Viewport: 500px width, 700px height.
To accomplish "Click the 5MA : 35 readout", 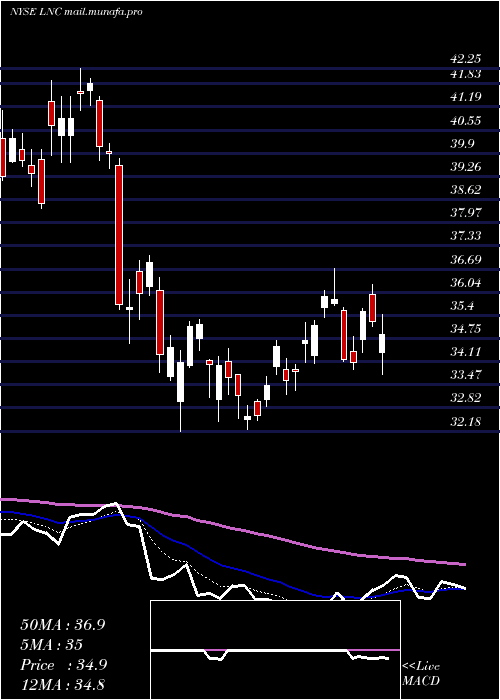I will click(x=51, y=645).
